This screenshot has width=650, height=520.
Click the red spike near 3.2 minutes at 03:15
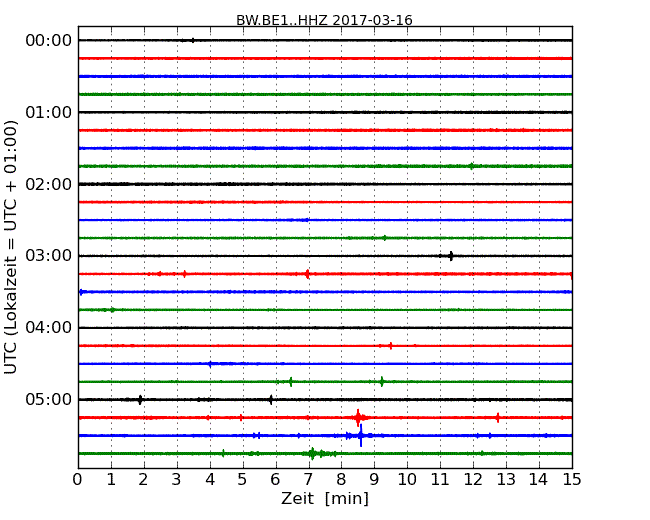coord(184,274)
